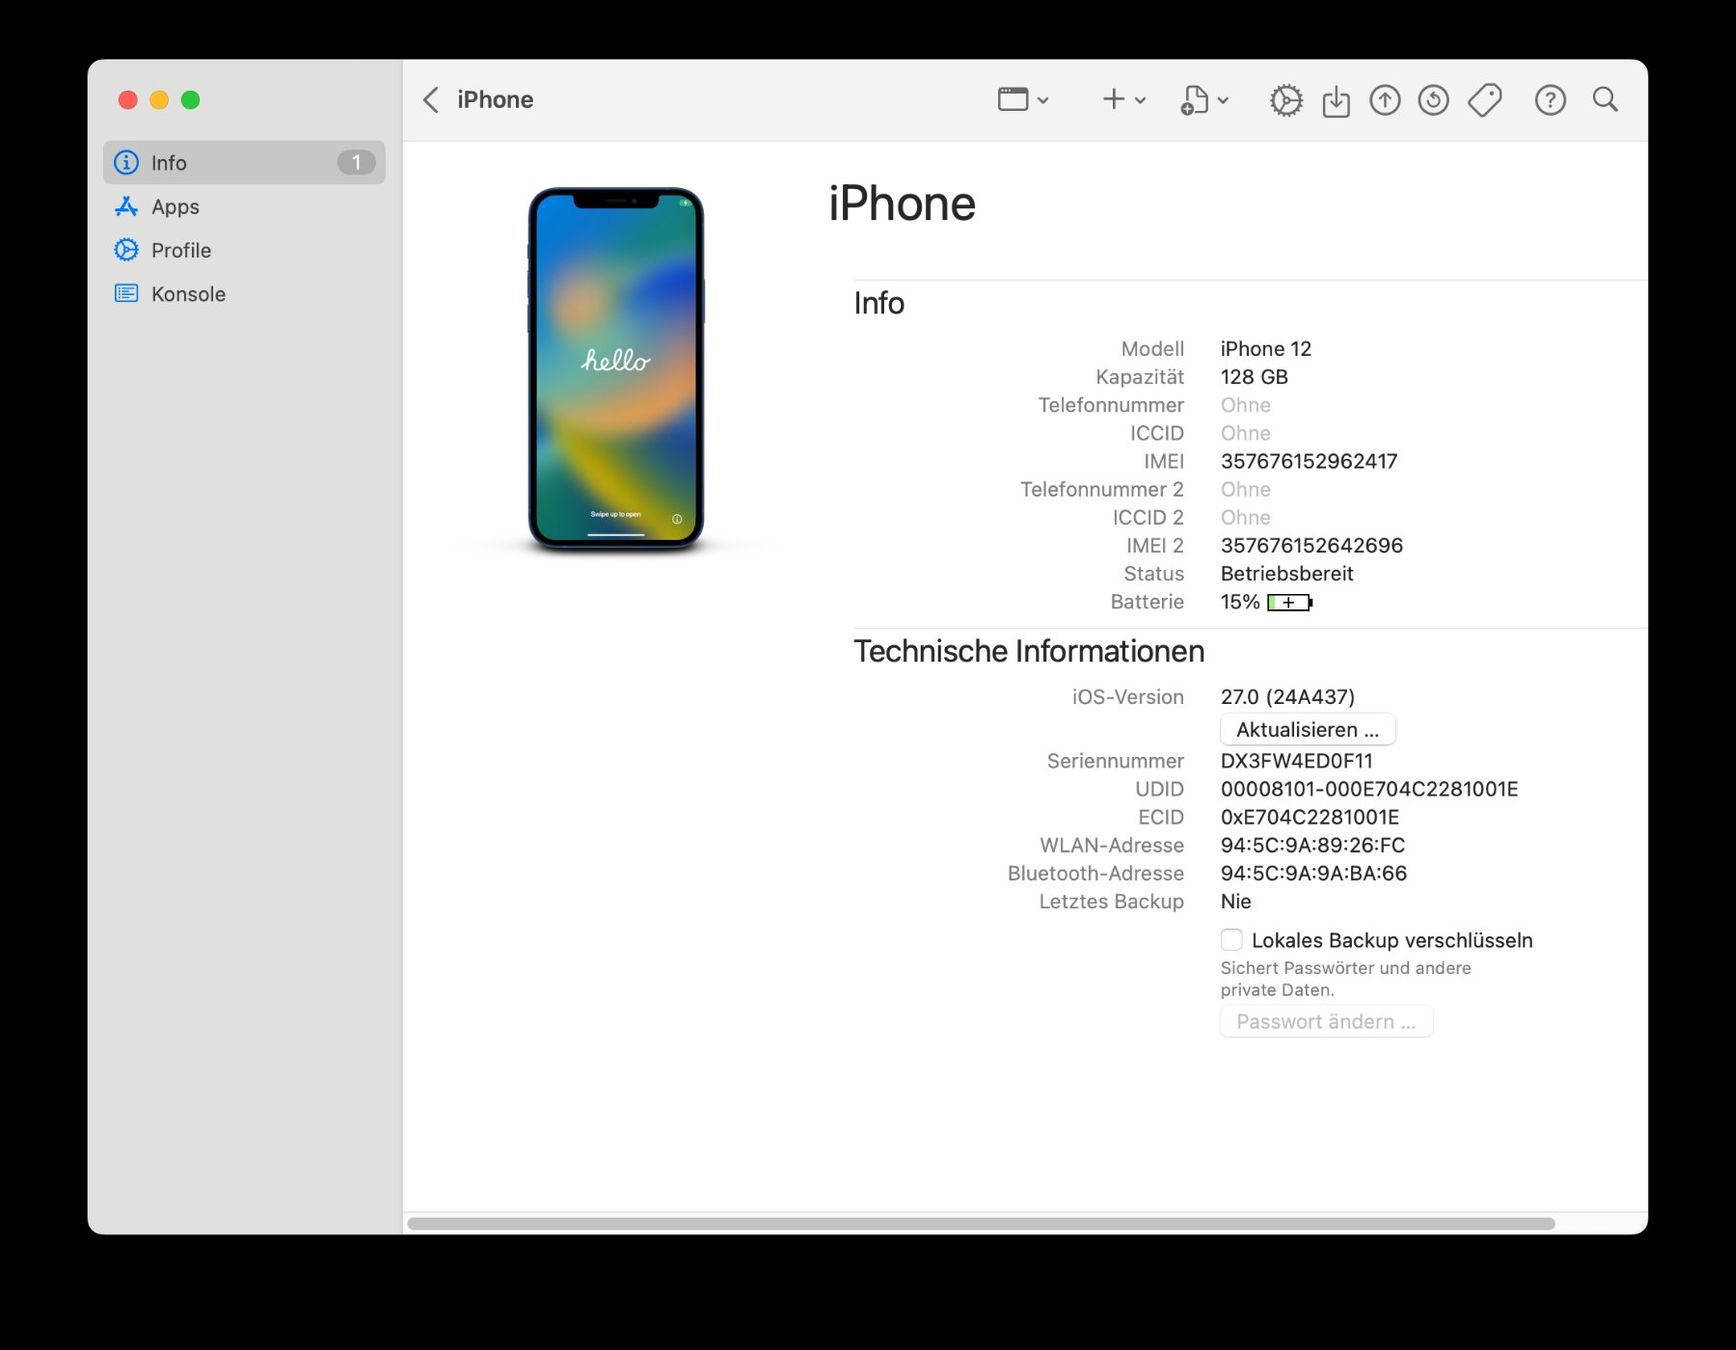Viewport: 1736px width, 1350px height.
Task: Click the Letztes Backup value Nie
Action: (1236, 901)
